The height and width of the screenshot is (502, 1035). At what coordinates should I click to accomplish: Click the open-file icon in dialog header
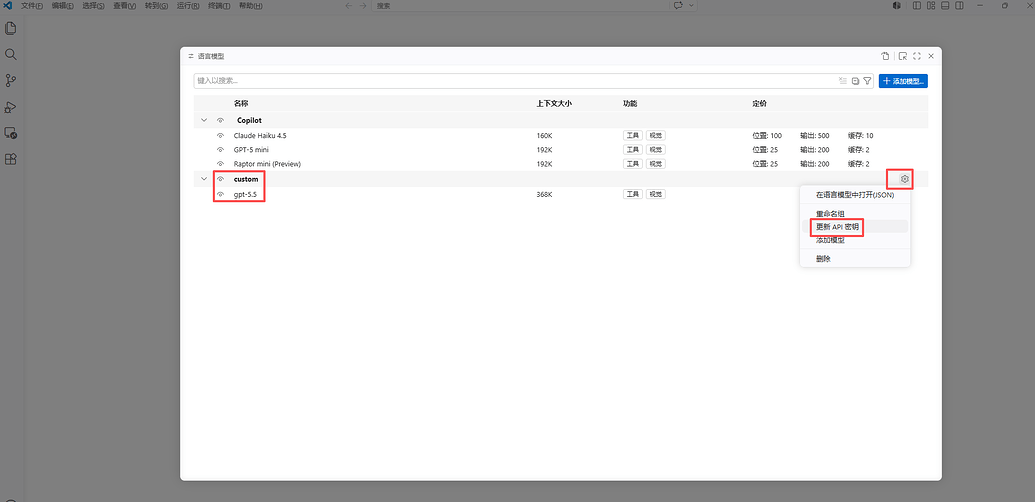pyautogui.click(x=886, y=56)
